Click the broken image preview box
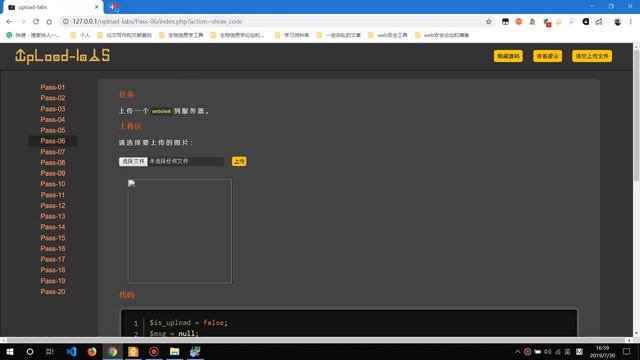Screen dimensions: 640x360 180,231
